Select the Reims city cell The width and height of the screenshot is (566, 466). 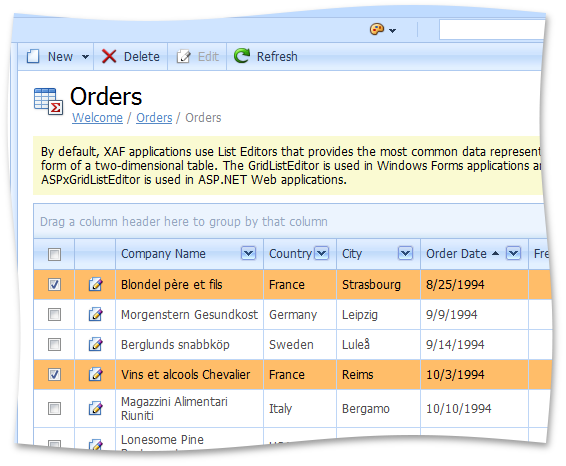378,374
